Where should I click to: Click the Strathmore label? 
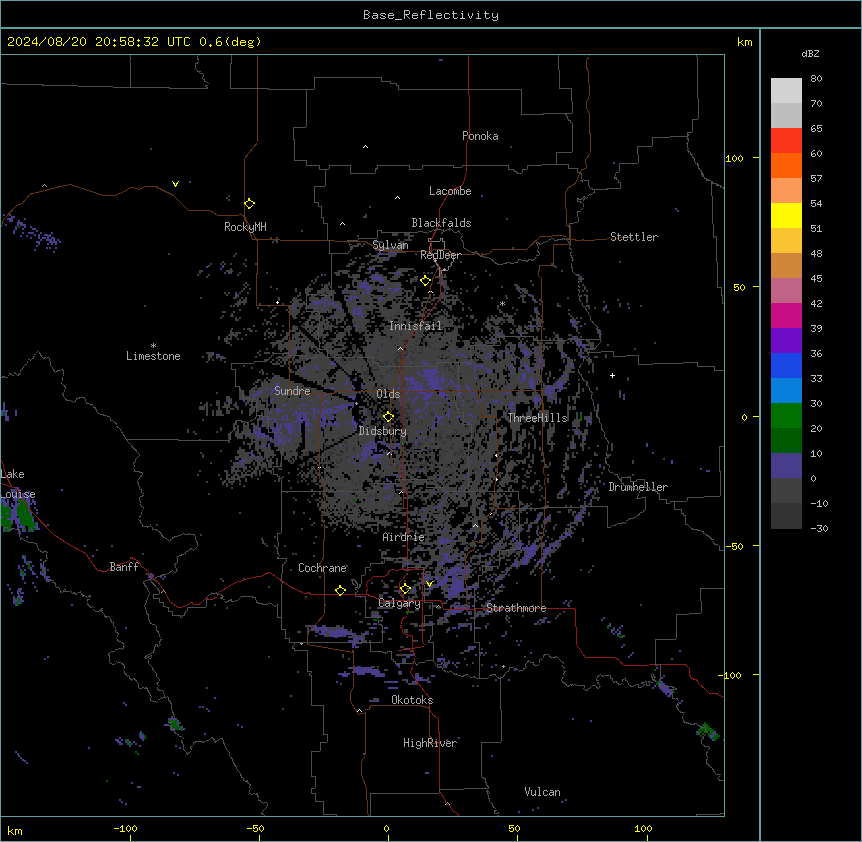click(516, 608)
